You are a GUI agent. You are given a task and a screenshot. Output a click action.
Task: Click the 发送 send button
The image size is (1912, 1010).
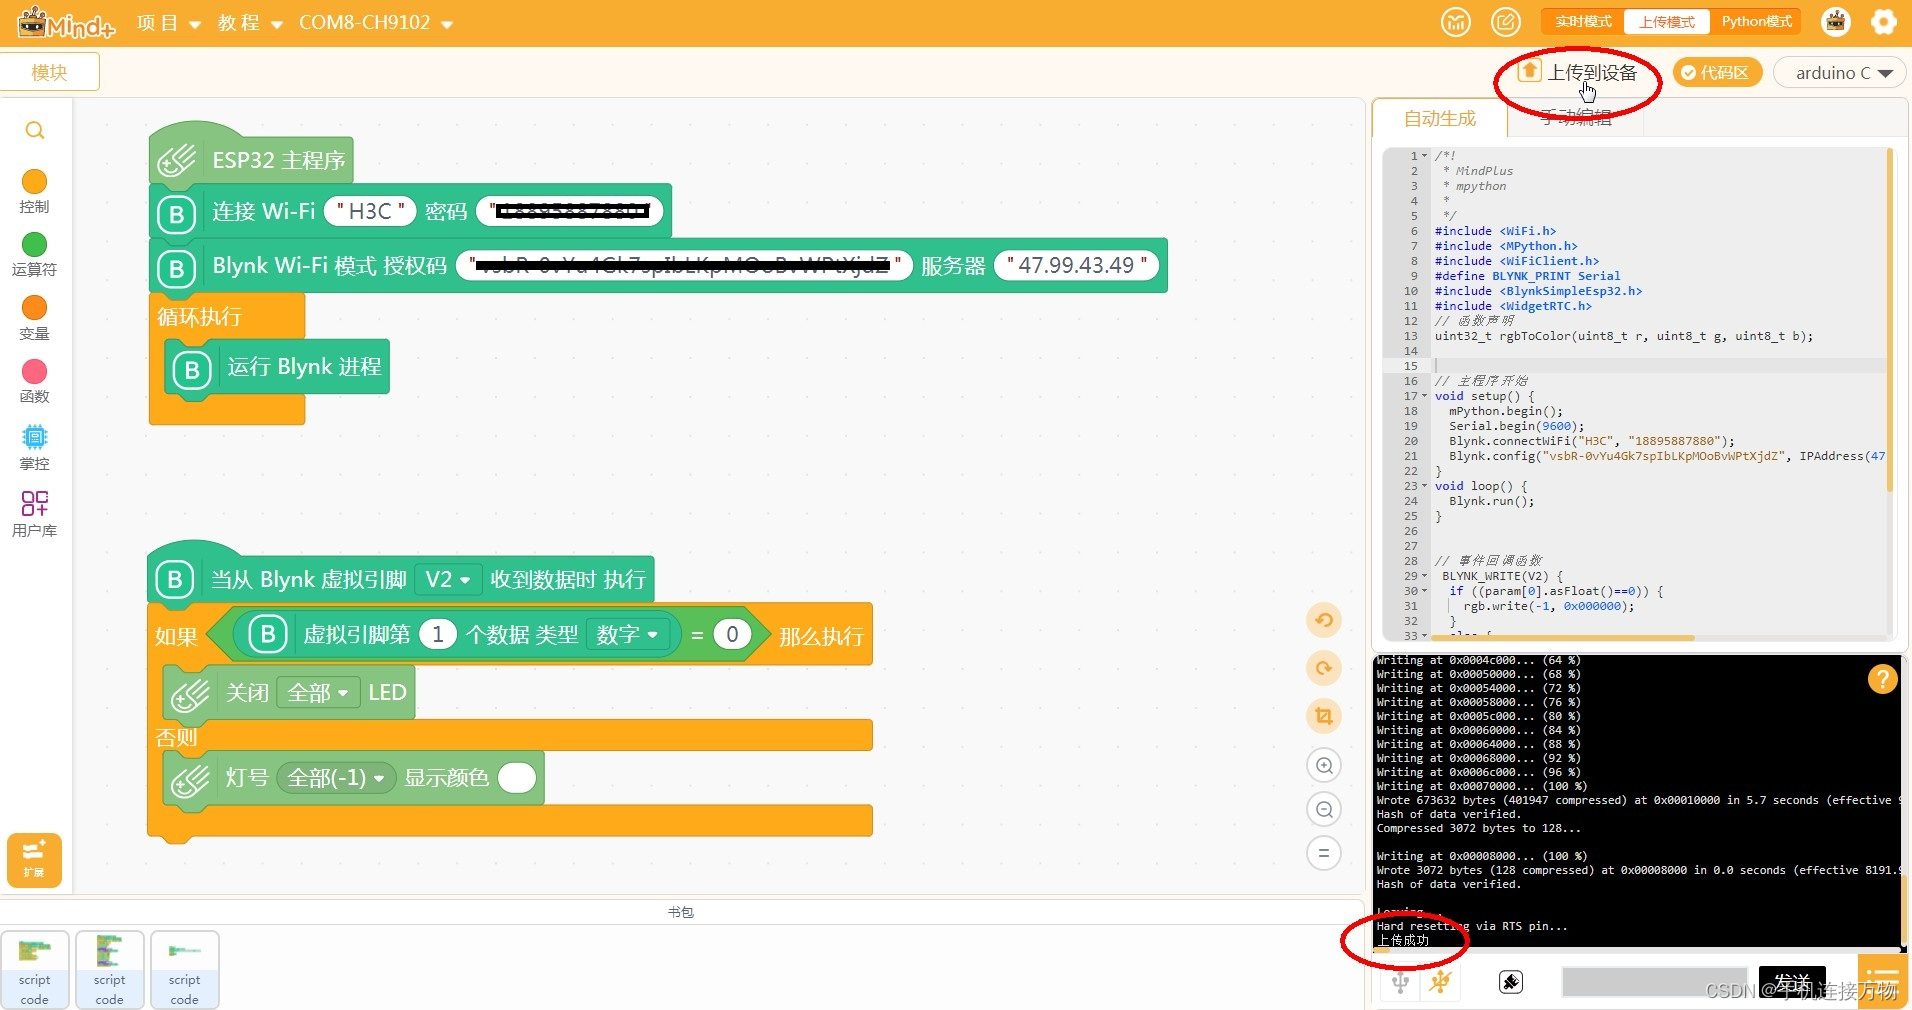(1792, 982)
